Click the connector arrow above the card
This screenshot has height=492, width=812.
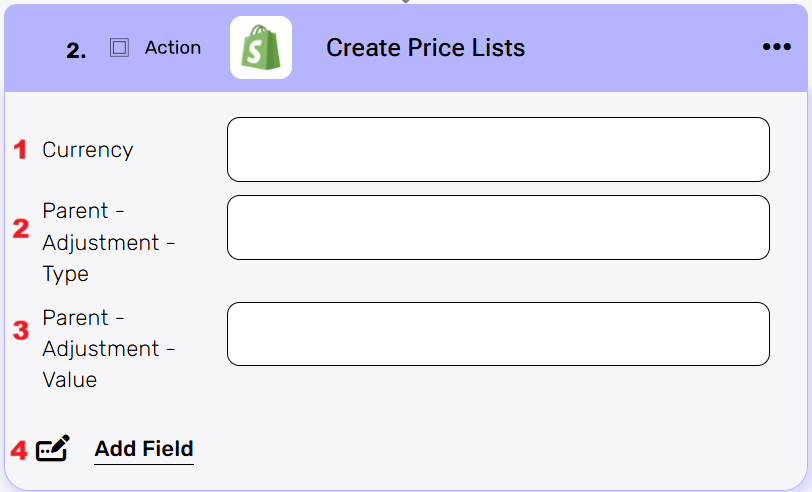pyautogui.click(x=405, y=2)
